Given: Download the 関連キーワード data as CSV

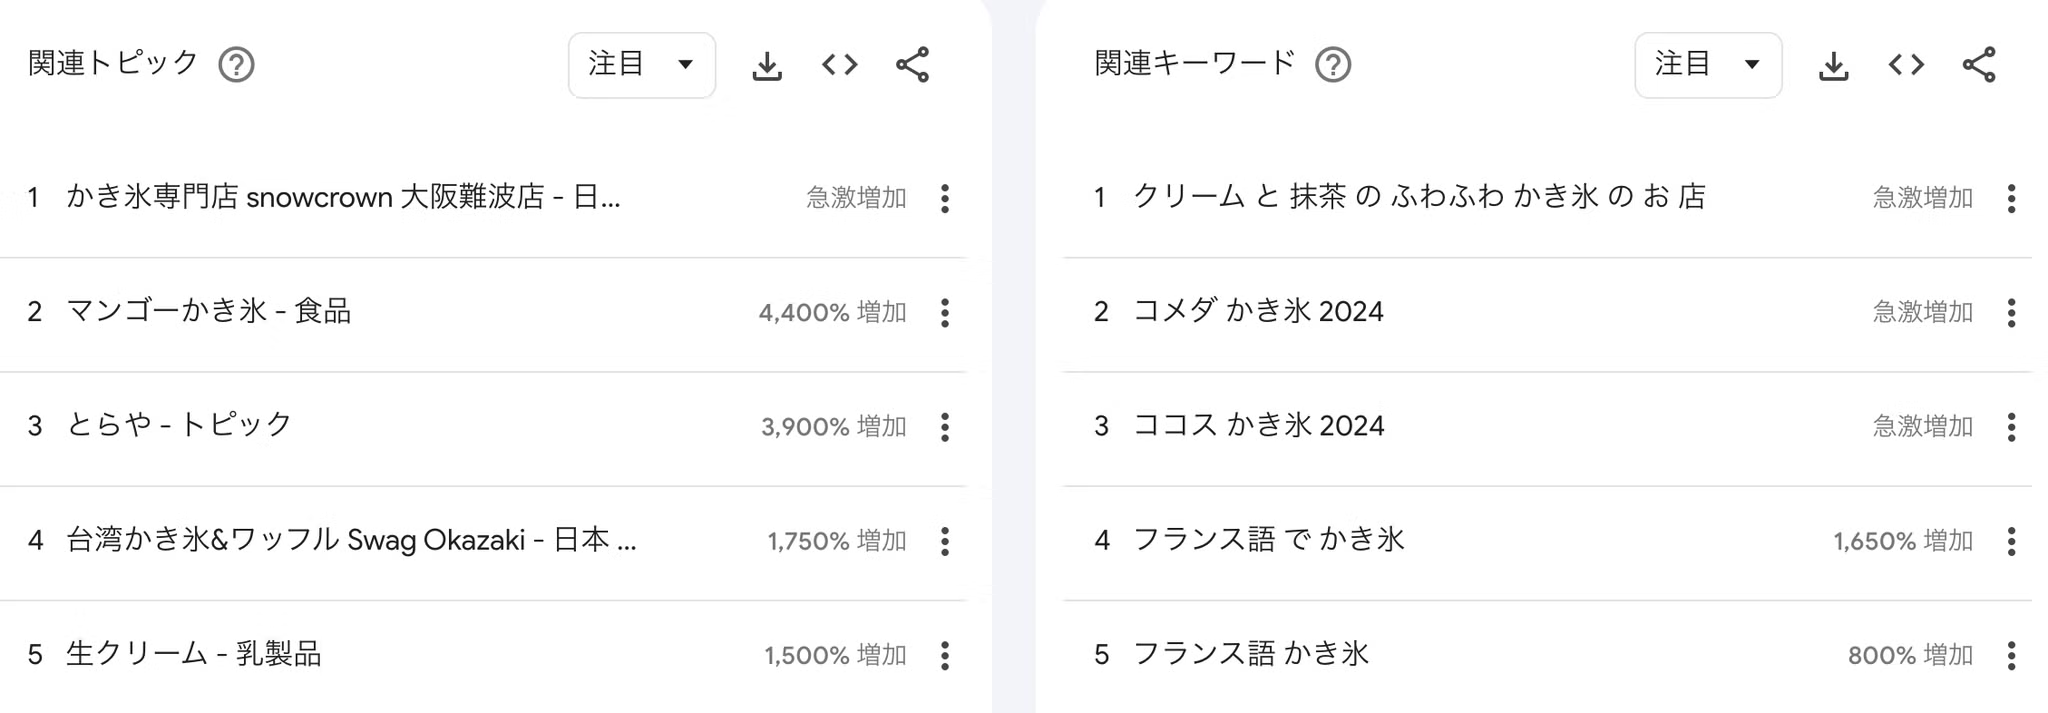Looking at the screenshot, I should (1833, 66).
